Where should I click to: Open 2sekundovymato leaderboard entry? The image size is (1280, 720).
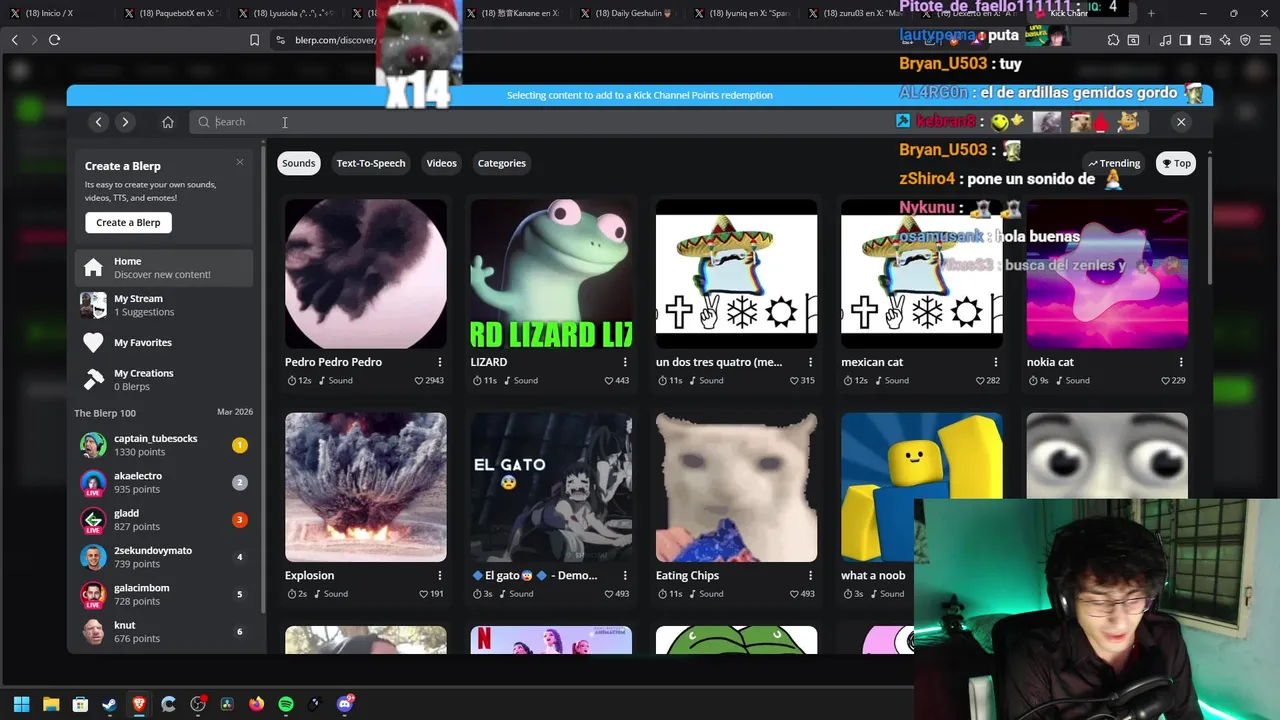164,557
